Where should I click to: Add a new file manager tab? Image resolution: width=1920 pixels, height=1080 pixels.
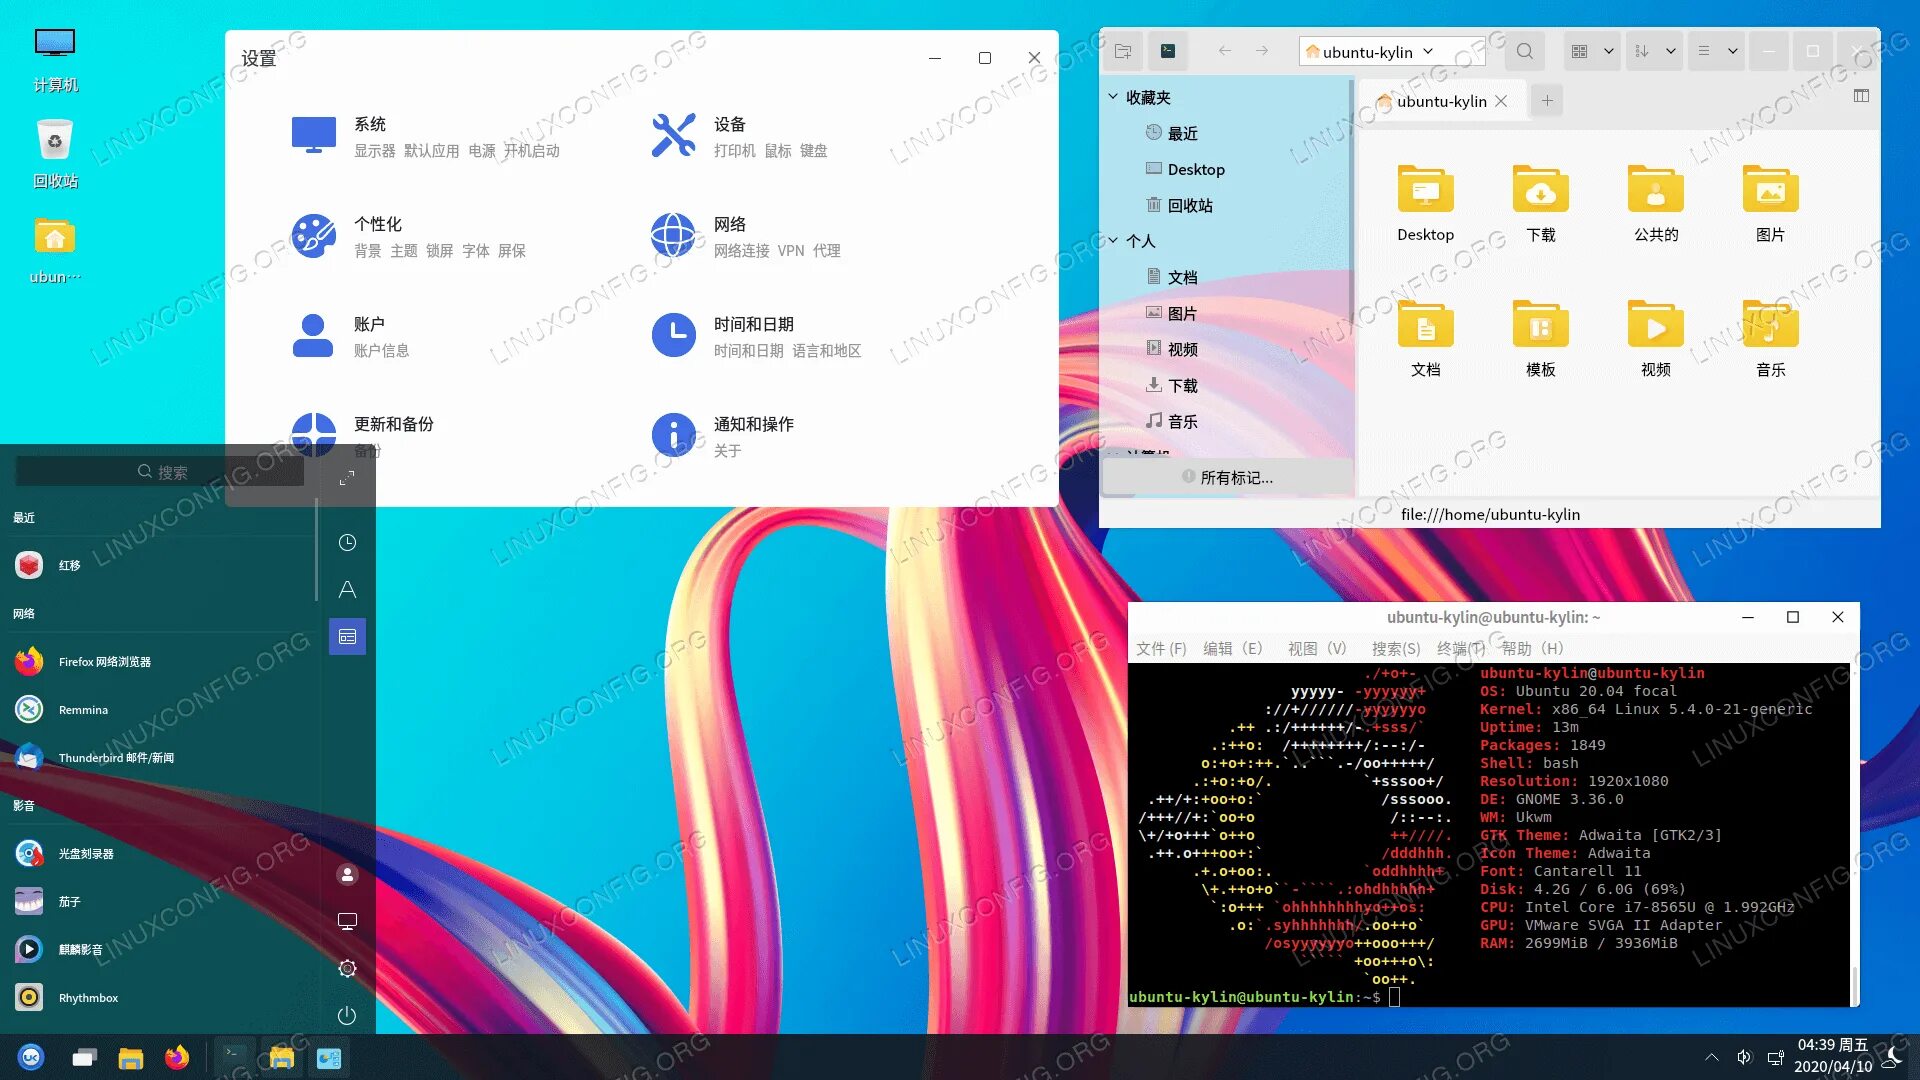(1547, 101)
